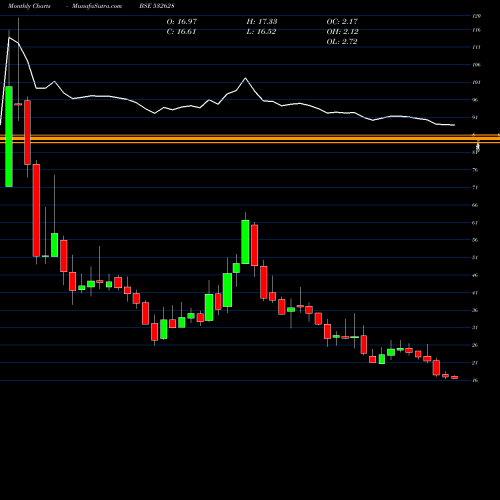The width and height of the screenshot is (500, 500).
Task: Click the price axis label 71
Action: tap(476, 188)
